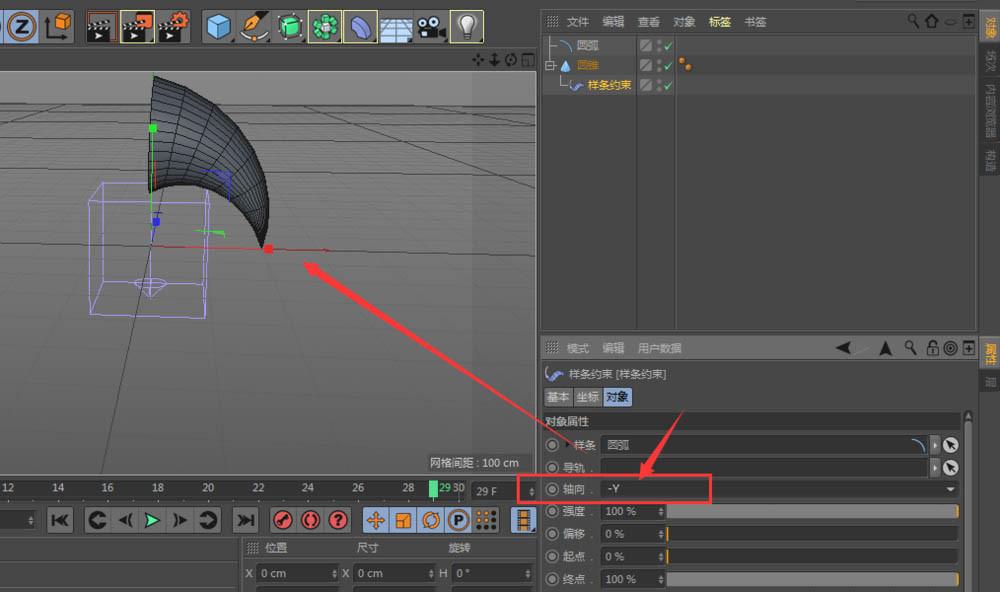
Task: Create a Camera with the camera icon
Action: pyautogui.click(x=430, y=26)
